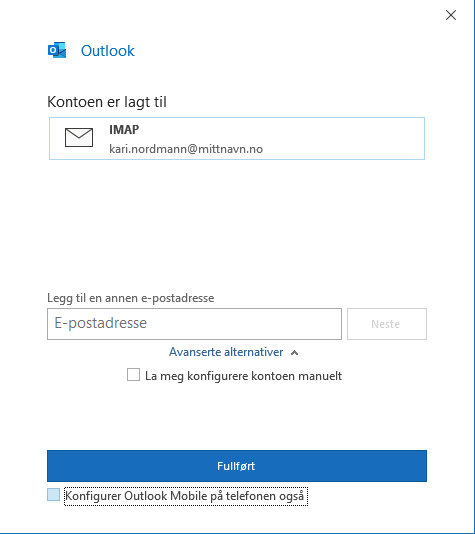This screenshot has width=475, height=534.
Task: Click the kari.nordmann@mittnavn.no address text
Action: coord(186,149)
